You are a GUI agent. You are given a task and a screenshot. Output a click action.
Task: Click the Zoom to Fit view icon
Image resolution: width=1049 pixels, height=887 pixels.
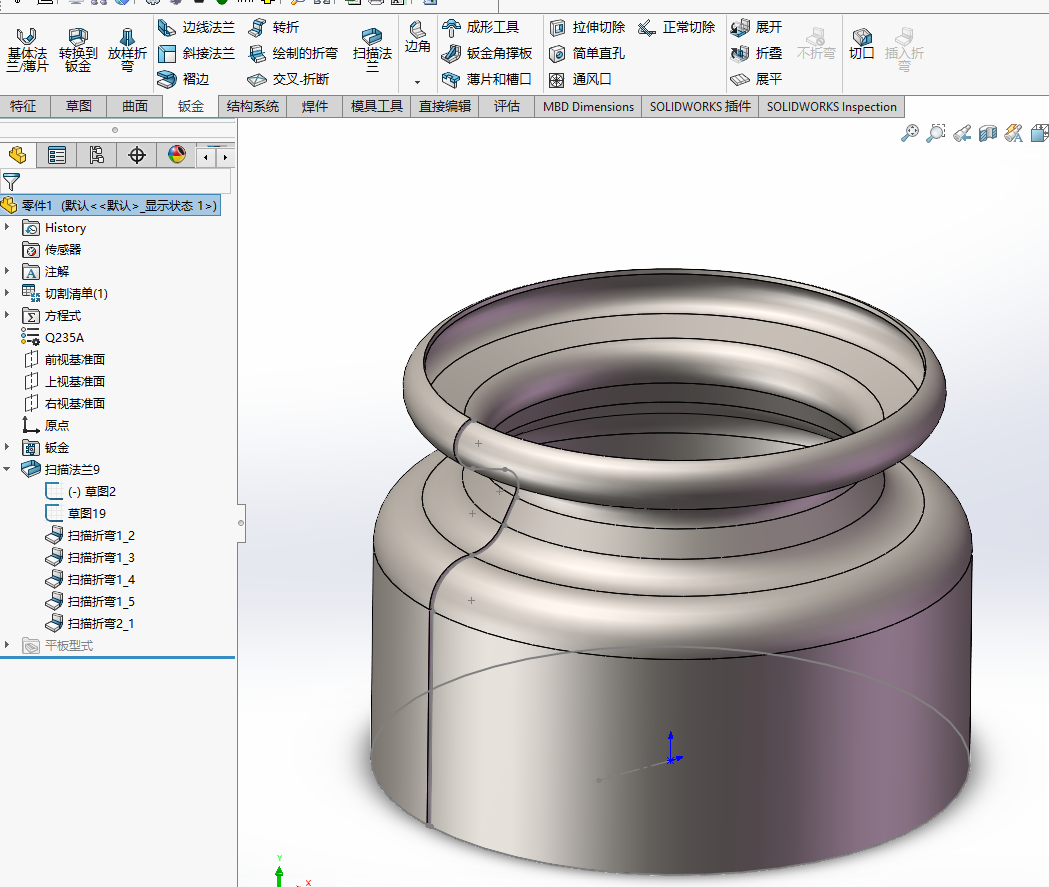pos(910,133)
